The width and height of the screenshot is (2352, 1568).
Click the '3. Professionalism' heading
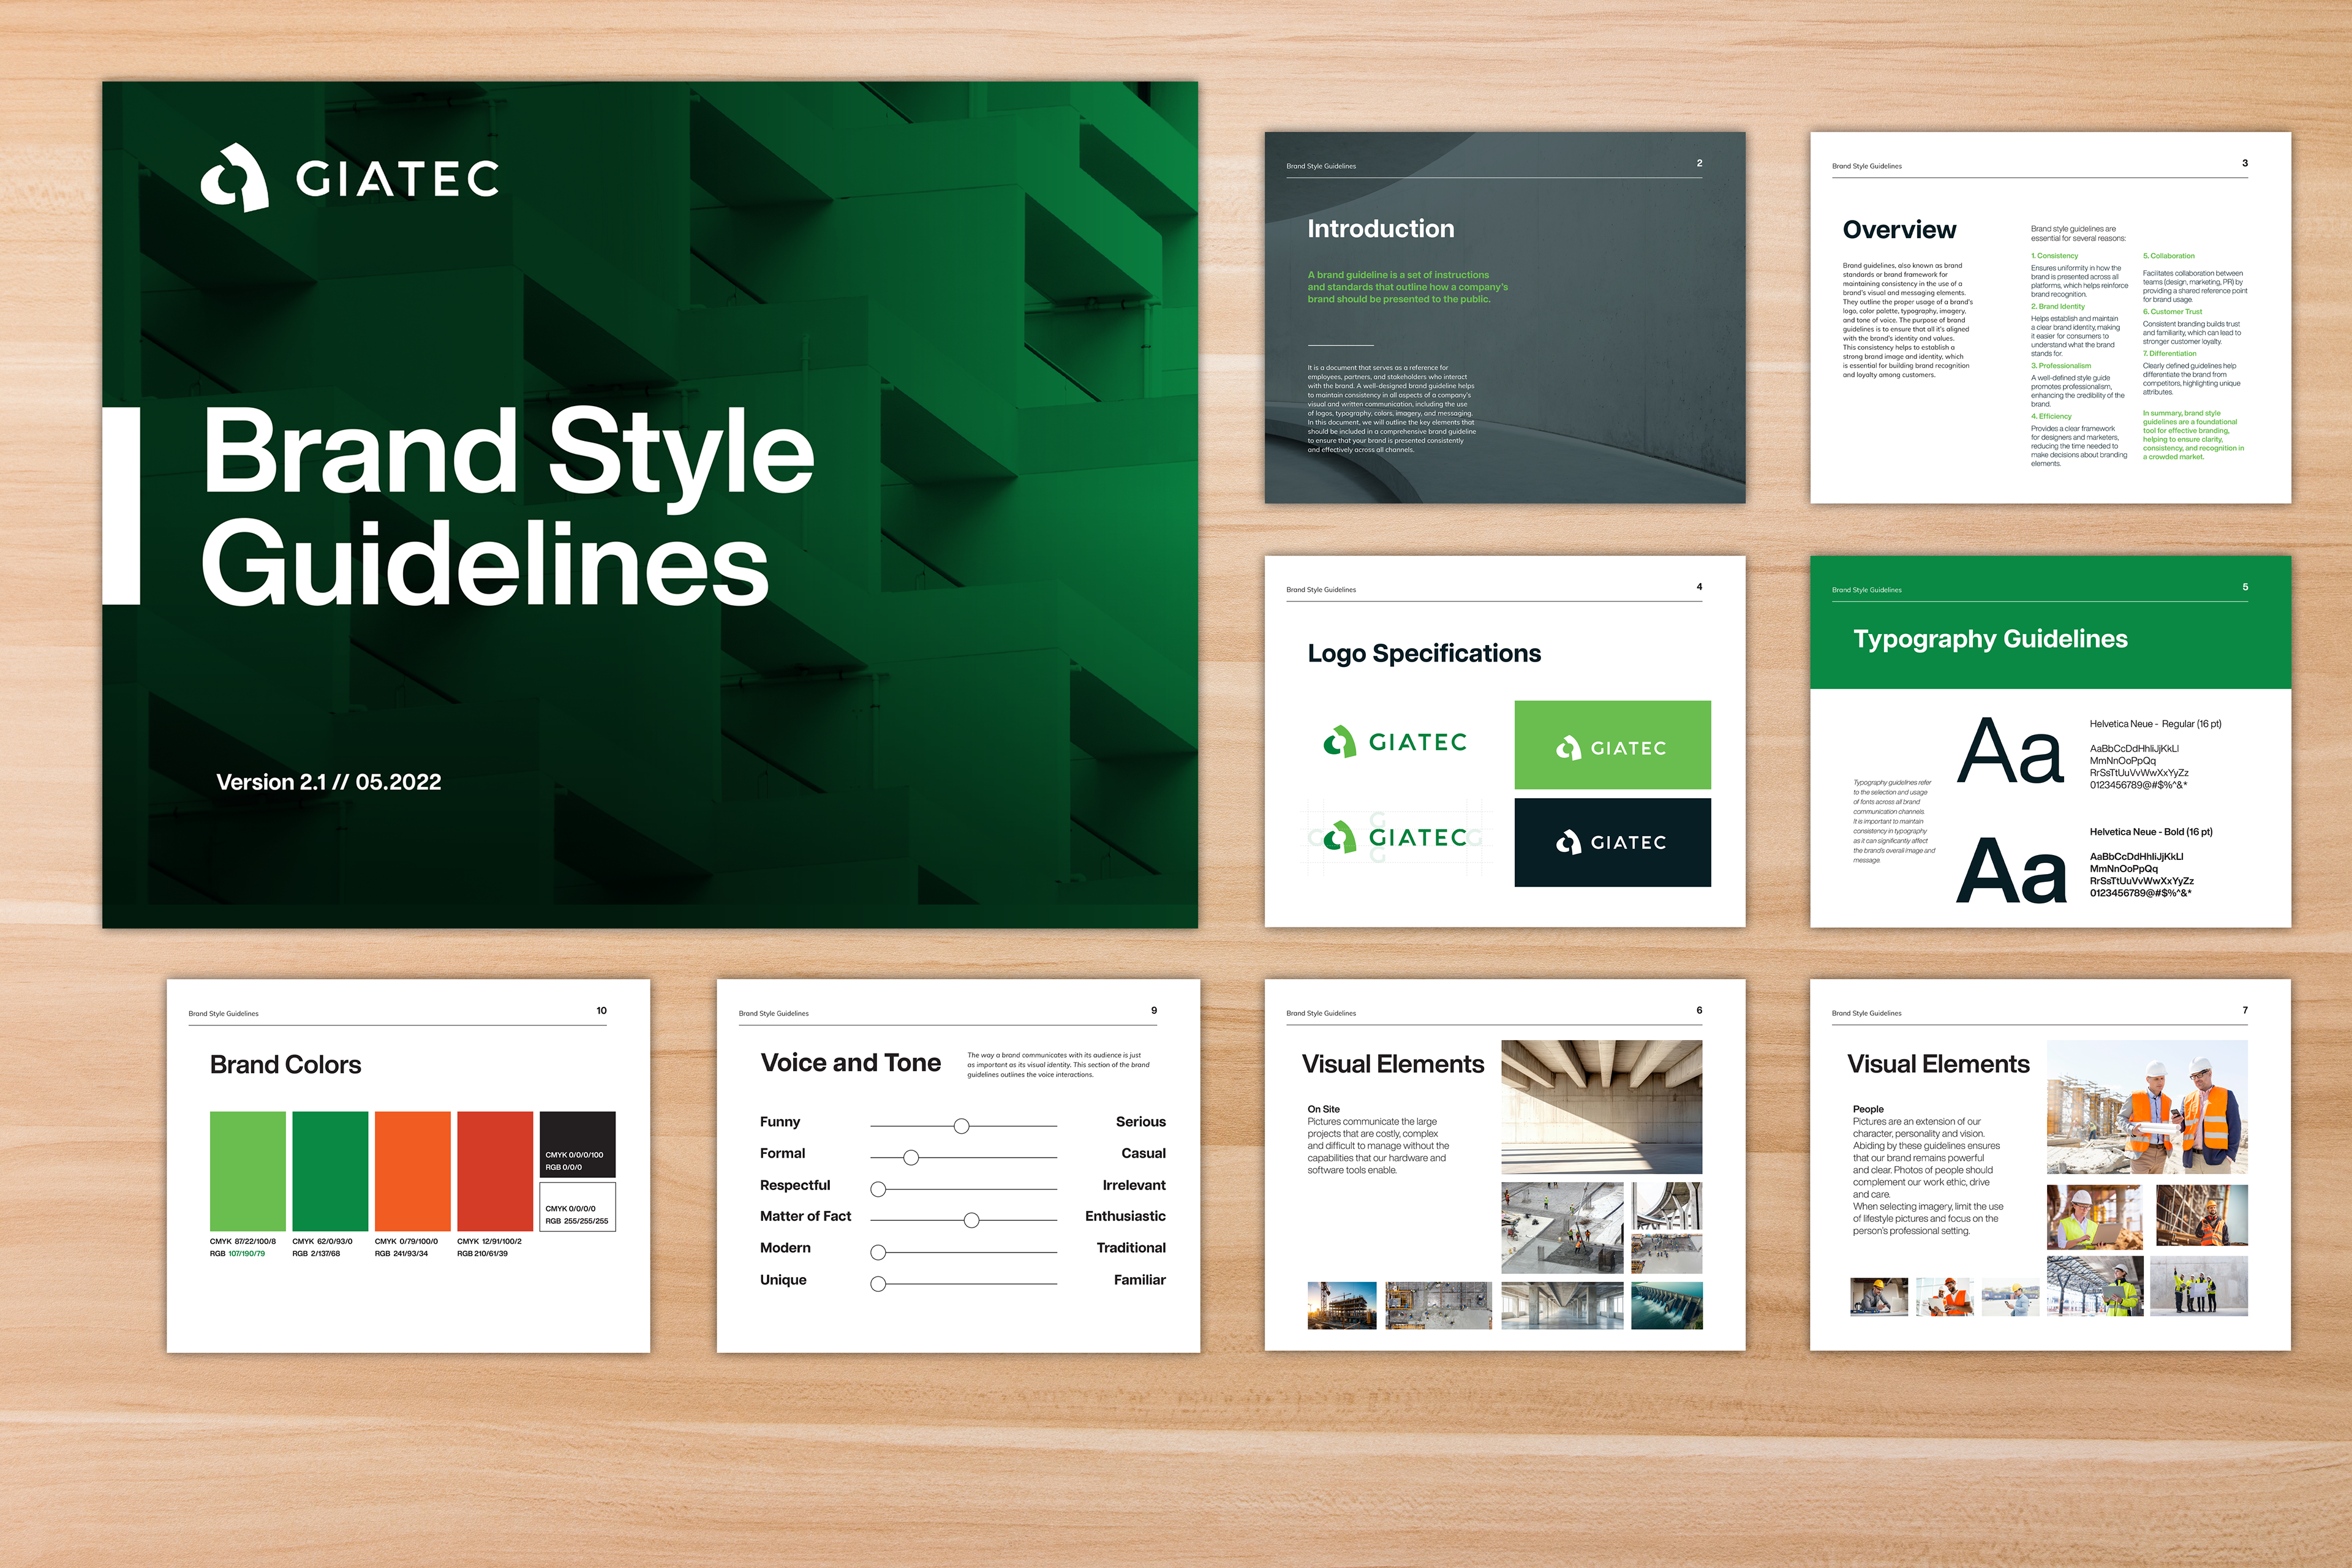[x=2061, y=366]
